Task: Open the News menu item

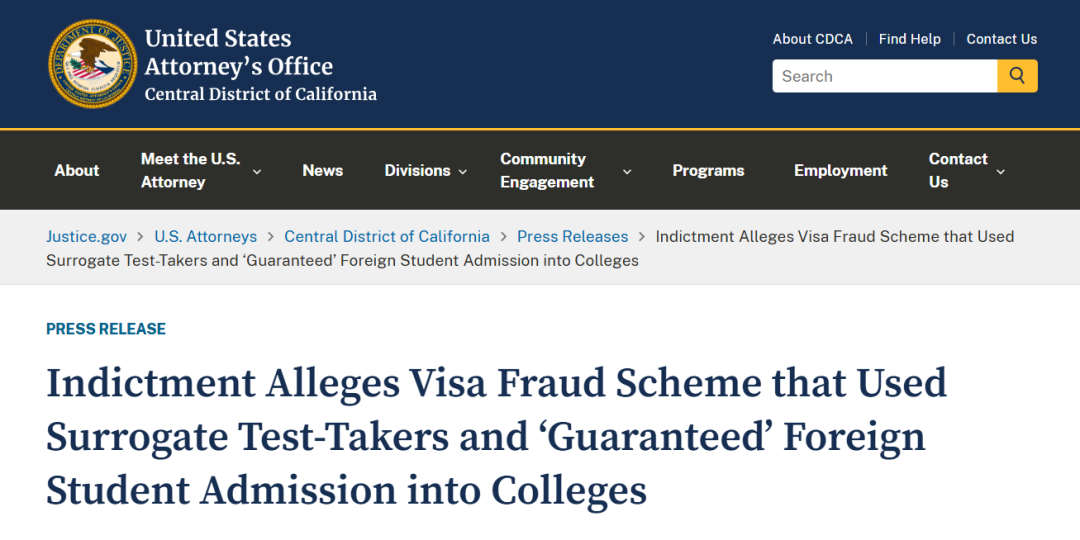Action: tap(322, 170)
